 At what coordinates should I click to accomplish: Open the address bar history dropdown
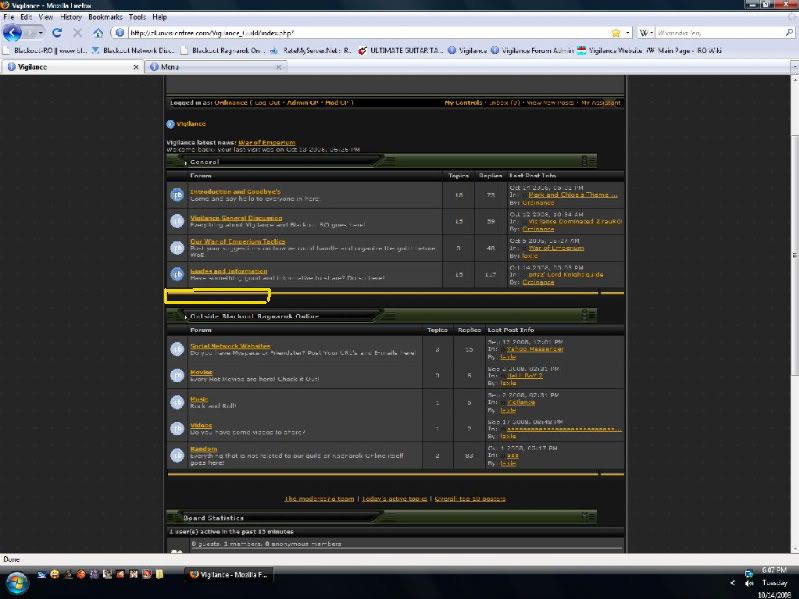tap(628, 32)
